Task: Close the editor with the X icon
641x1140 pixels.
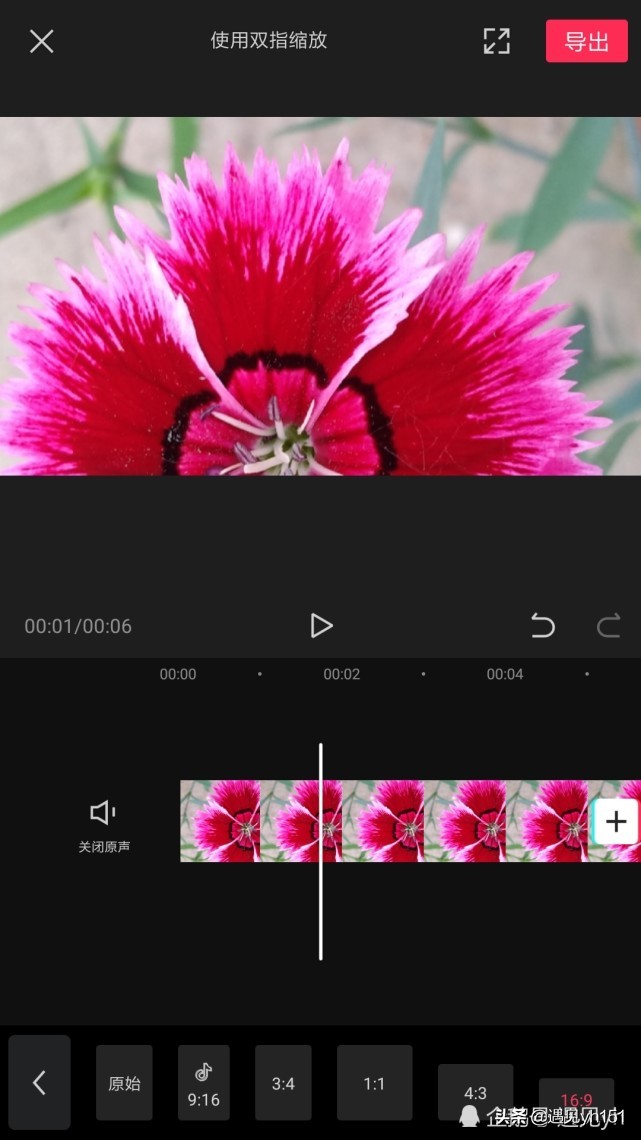Action: 41,41
